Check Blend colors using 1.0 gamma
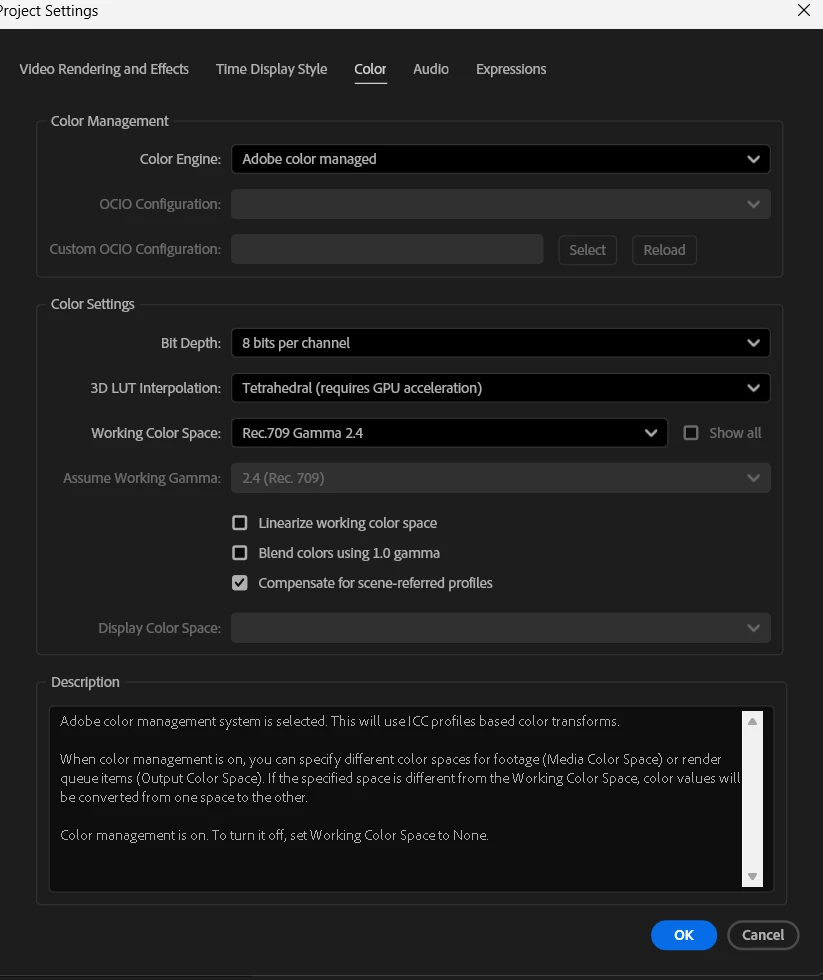Screen dimensions: 823x980 (239, 552)
